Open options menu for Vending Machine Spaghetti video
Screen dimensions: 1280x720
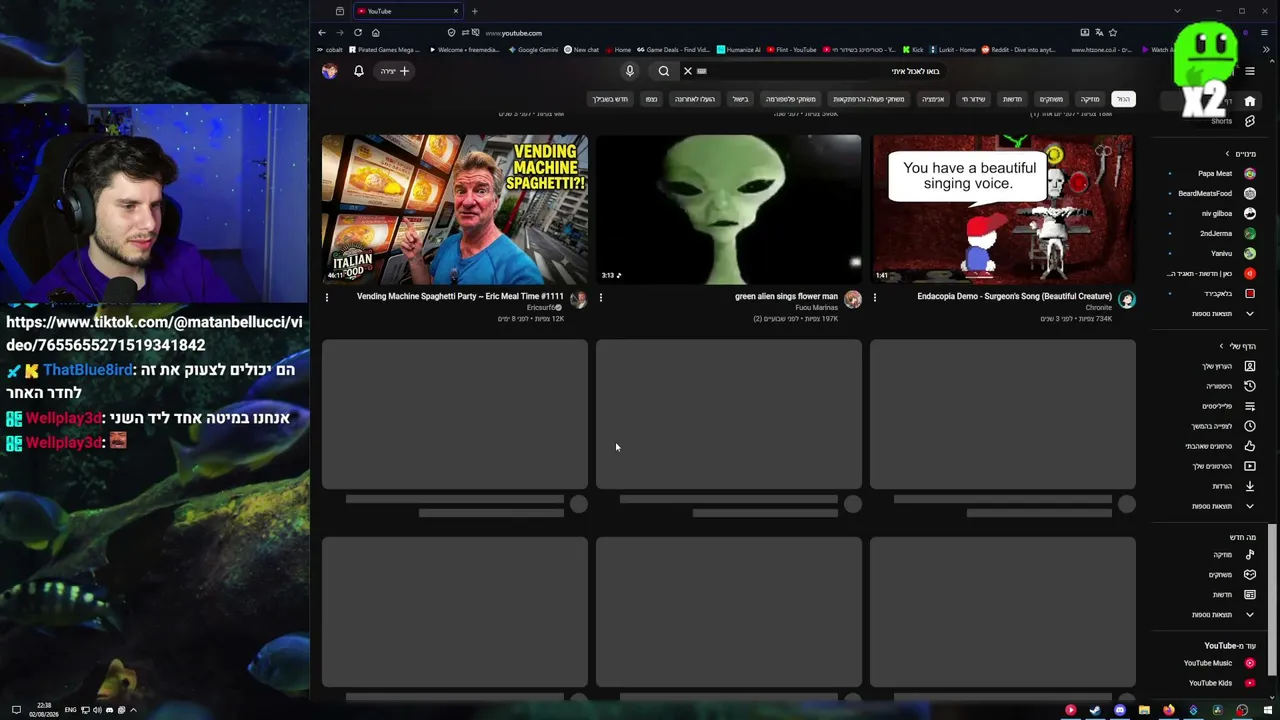(x=326, y=297)
